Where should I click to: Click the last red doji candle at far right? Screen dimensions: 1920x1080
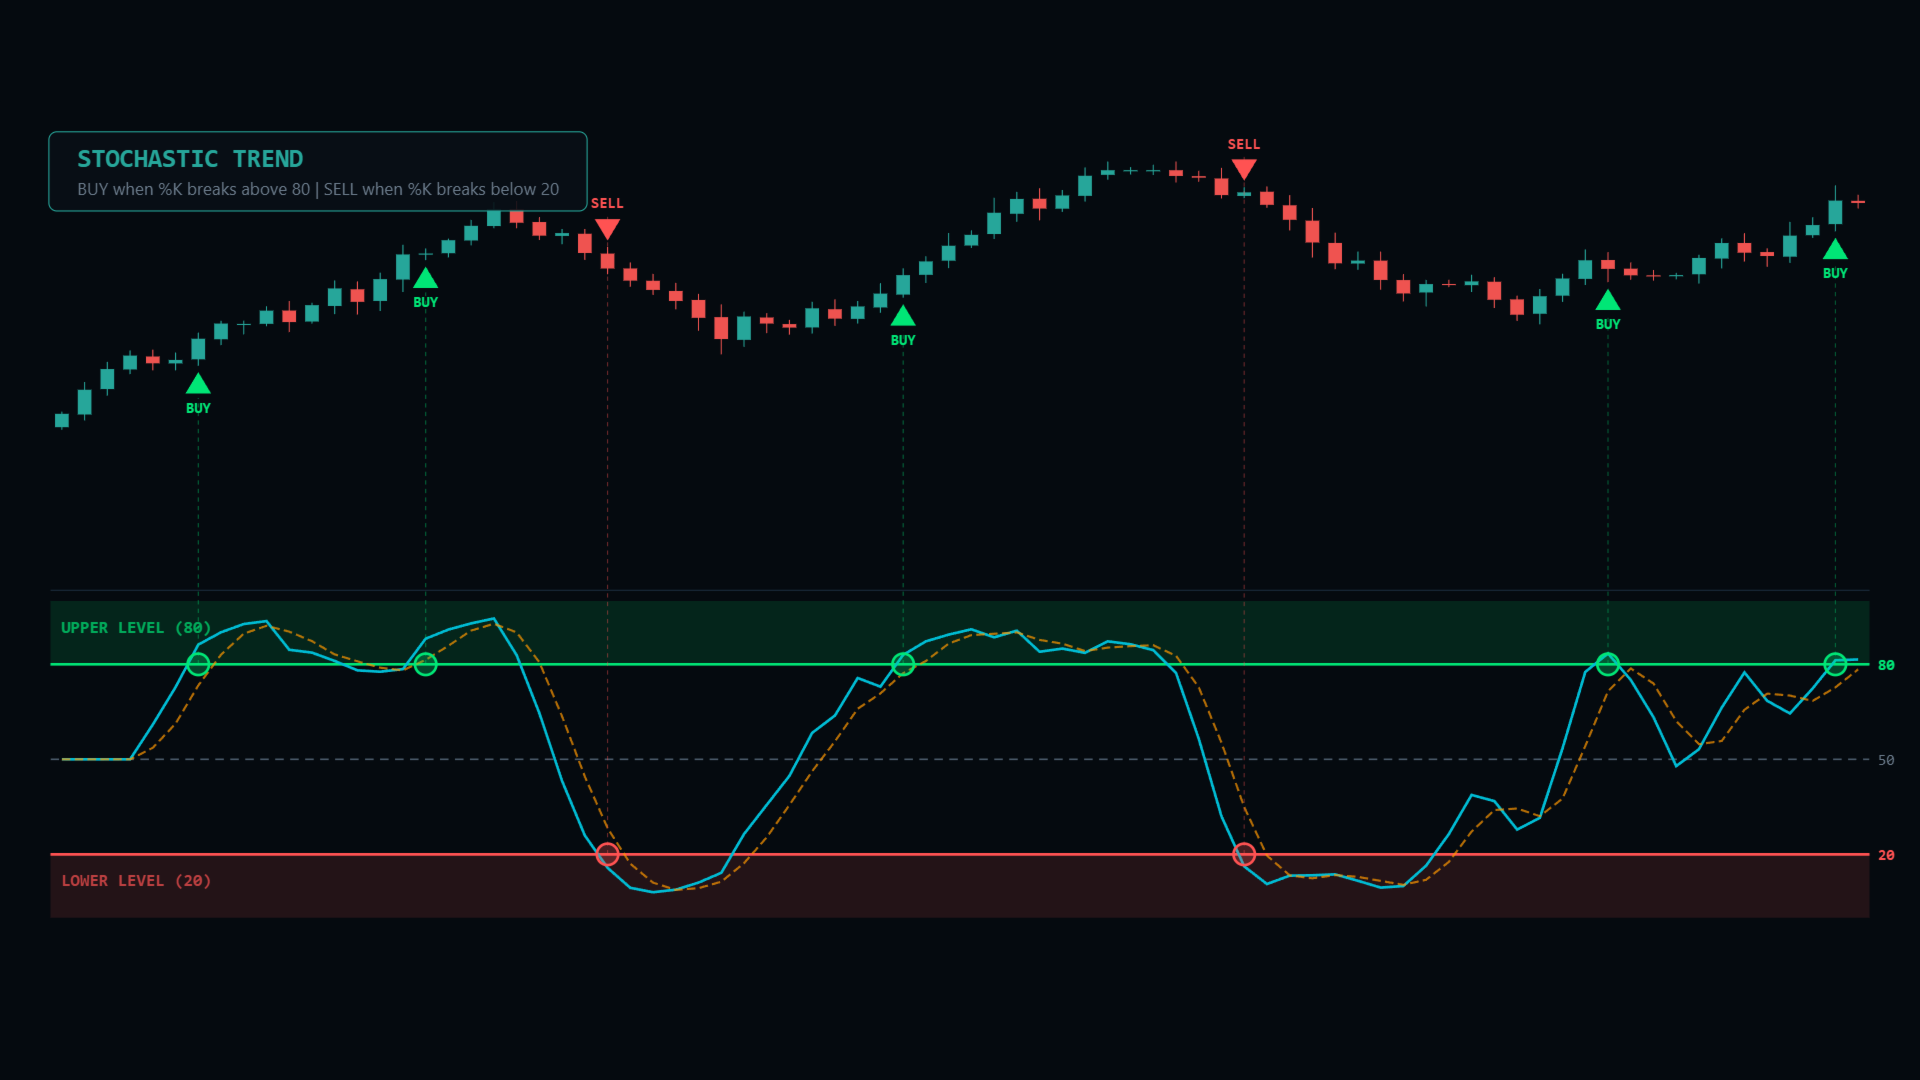[x=1857, y=202]
